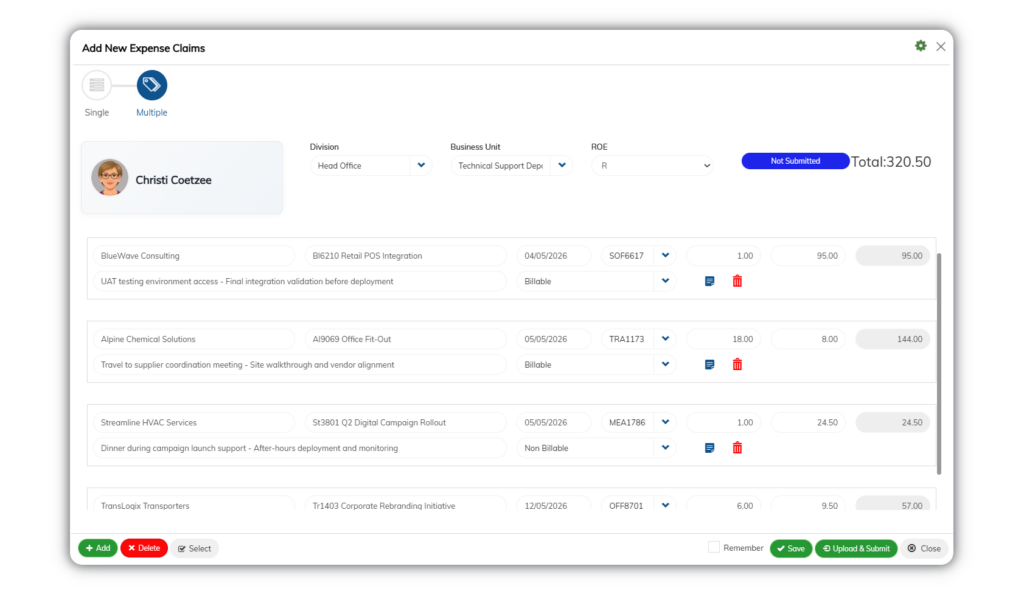
Task: Select the Multiple claims tag icon
Action: pyautogui.click(x=152, y=85)
